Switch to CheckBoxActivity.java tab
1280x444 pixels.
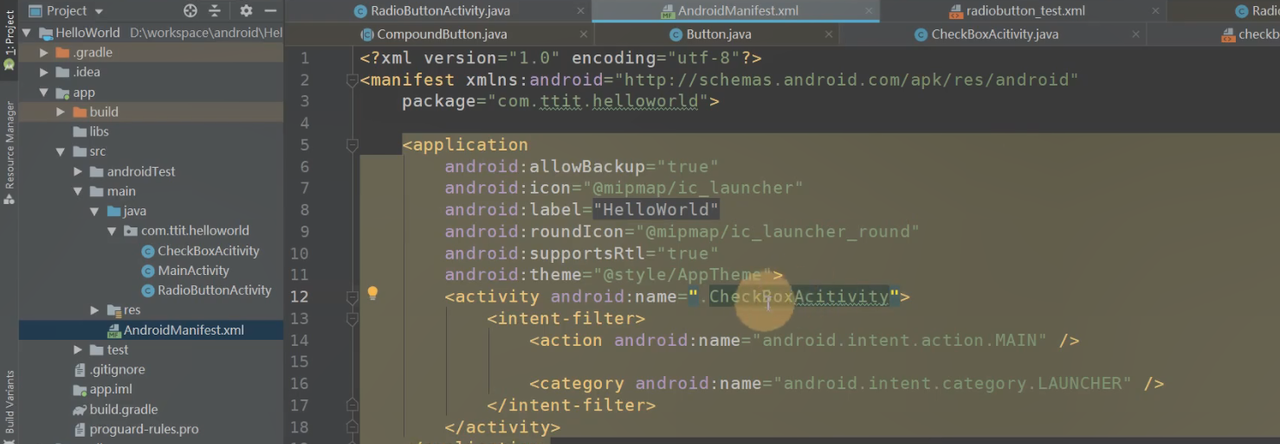point(995,34)
